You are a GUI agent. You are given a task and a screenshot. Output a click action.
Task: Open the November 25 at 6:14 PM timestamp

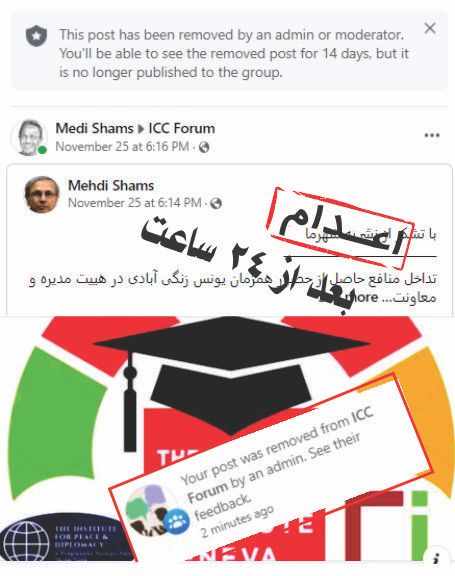(x=134, y=203)
